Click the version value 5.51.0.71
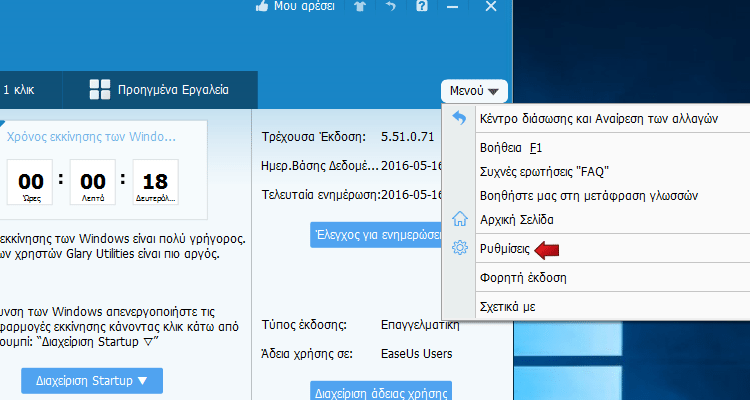750x400 pixels. point(408,137)
